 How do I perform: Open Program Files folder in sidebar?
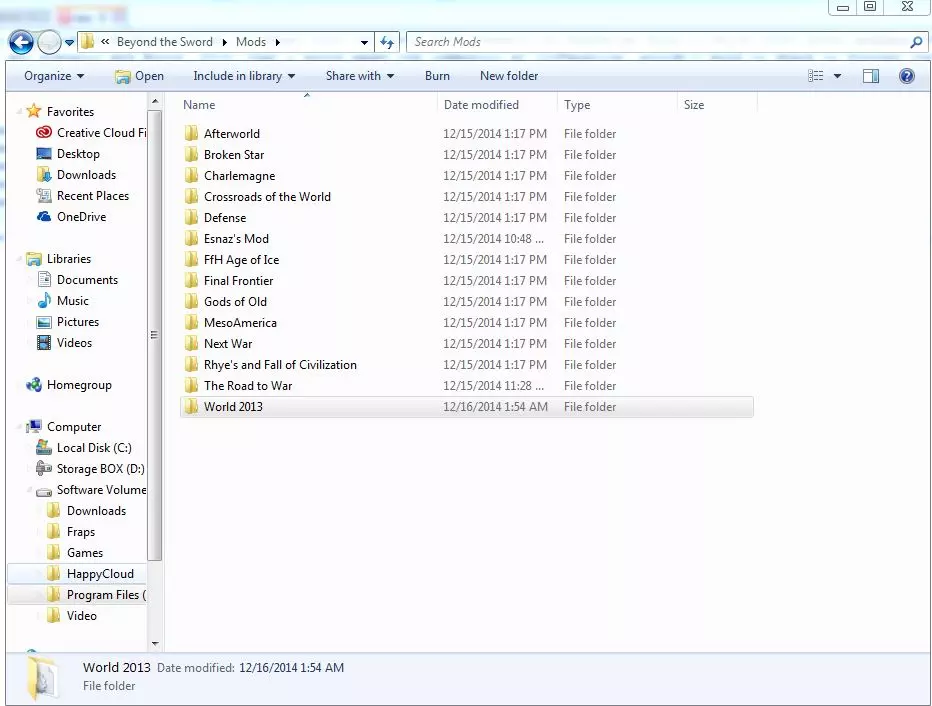click(106, 595)
